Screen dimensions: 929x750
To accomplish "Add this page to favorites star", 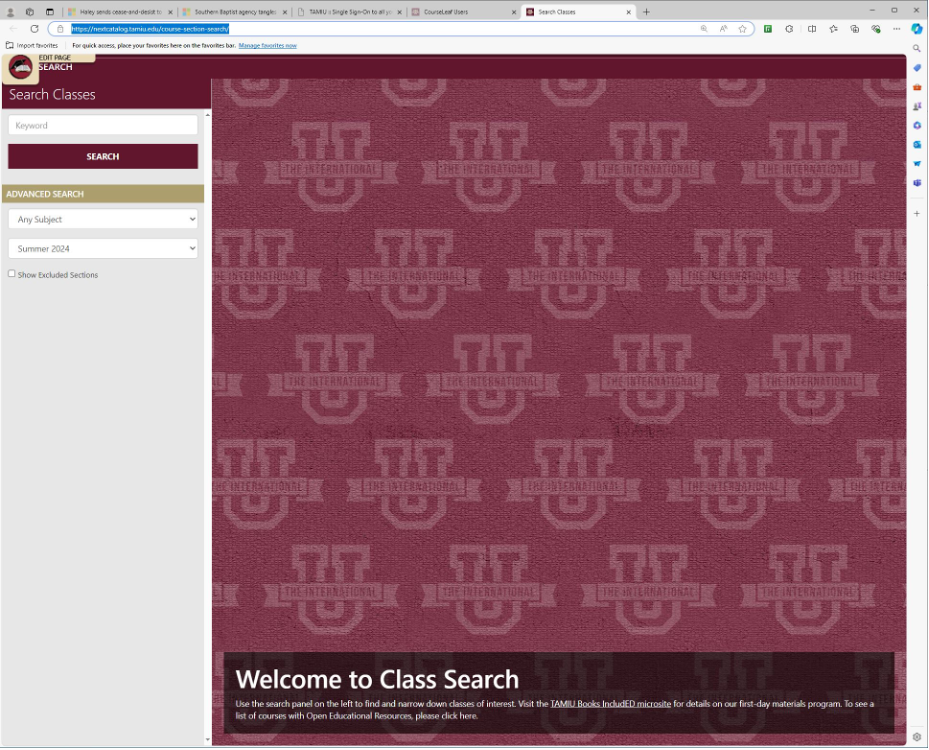I will tap(742, 28).
